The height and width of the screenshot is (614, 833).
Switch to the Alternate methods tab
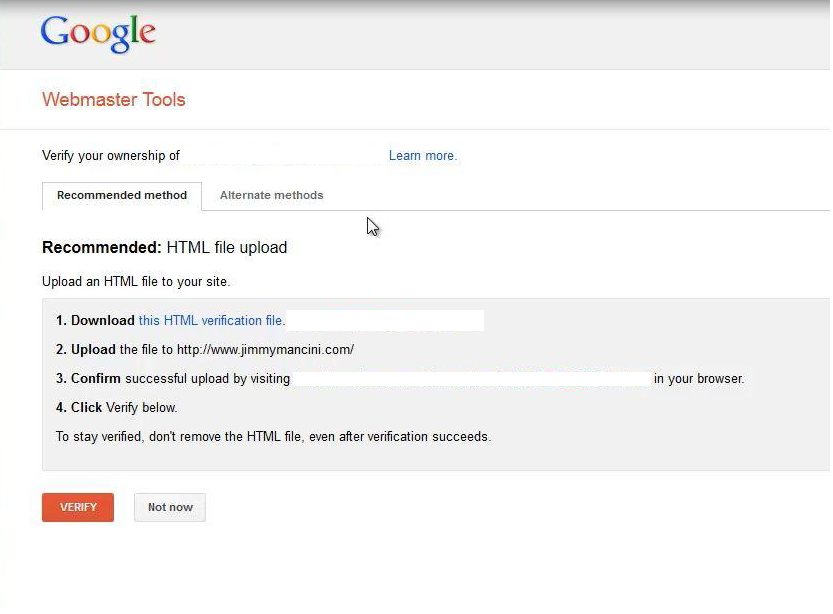point(271,196)
